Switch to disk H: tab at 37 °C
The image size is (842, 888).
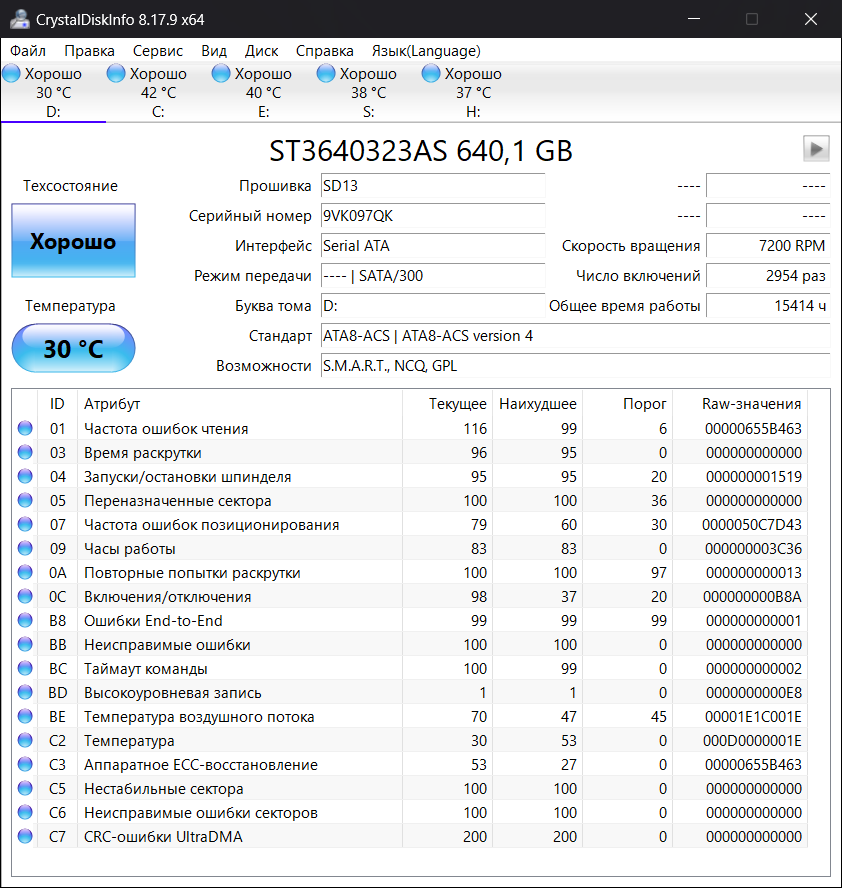473,92
